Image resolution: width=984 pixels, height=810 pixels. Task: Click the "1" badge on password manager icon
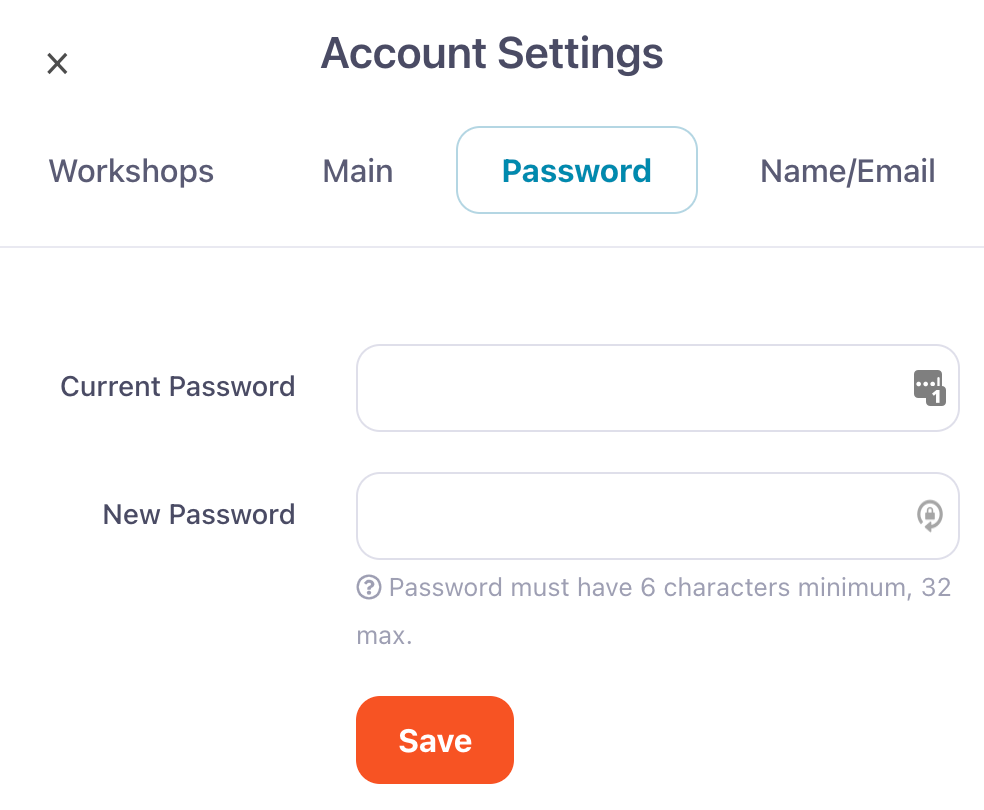pos(937,397)
